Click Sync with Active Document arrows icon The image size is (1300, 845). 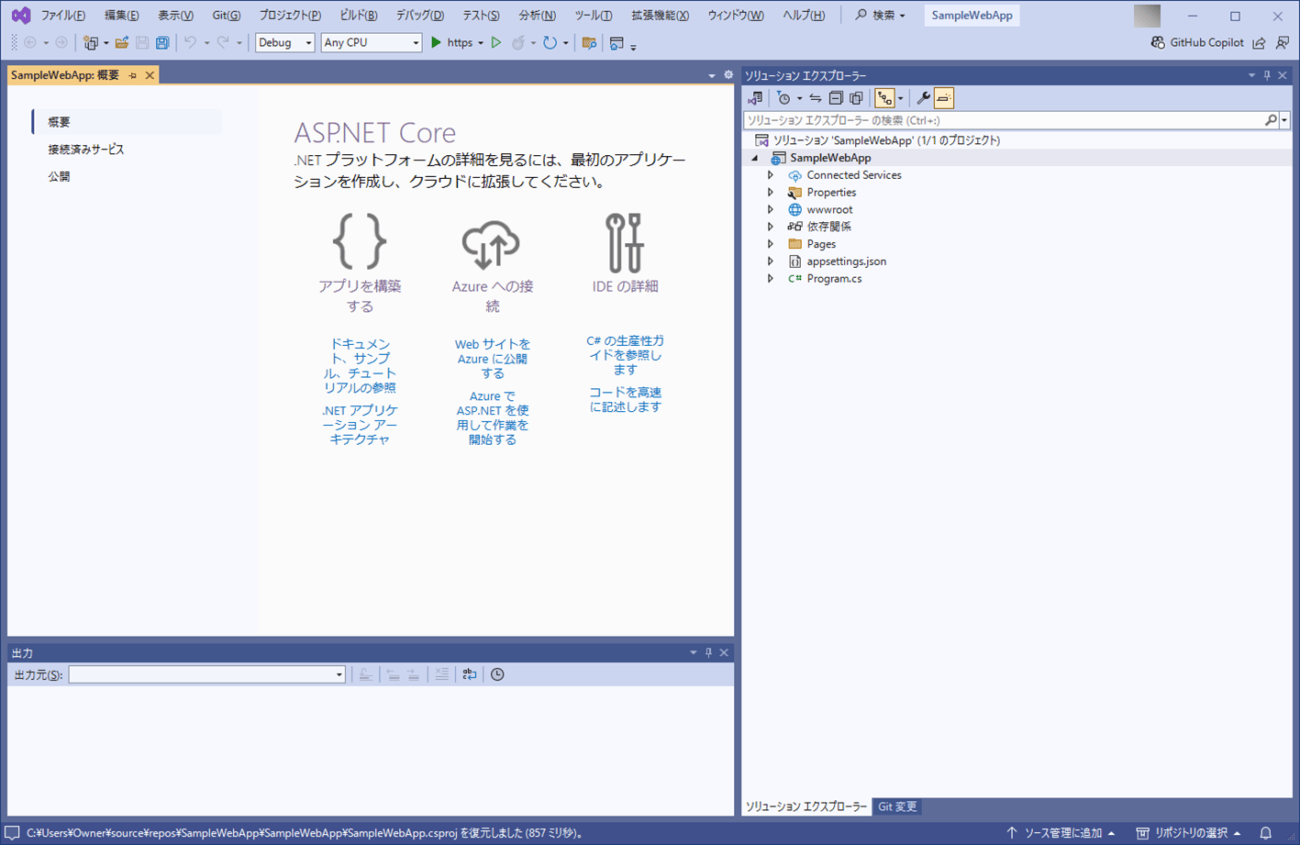pos(815,98)
